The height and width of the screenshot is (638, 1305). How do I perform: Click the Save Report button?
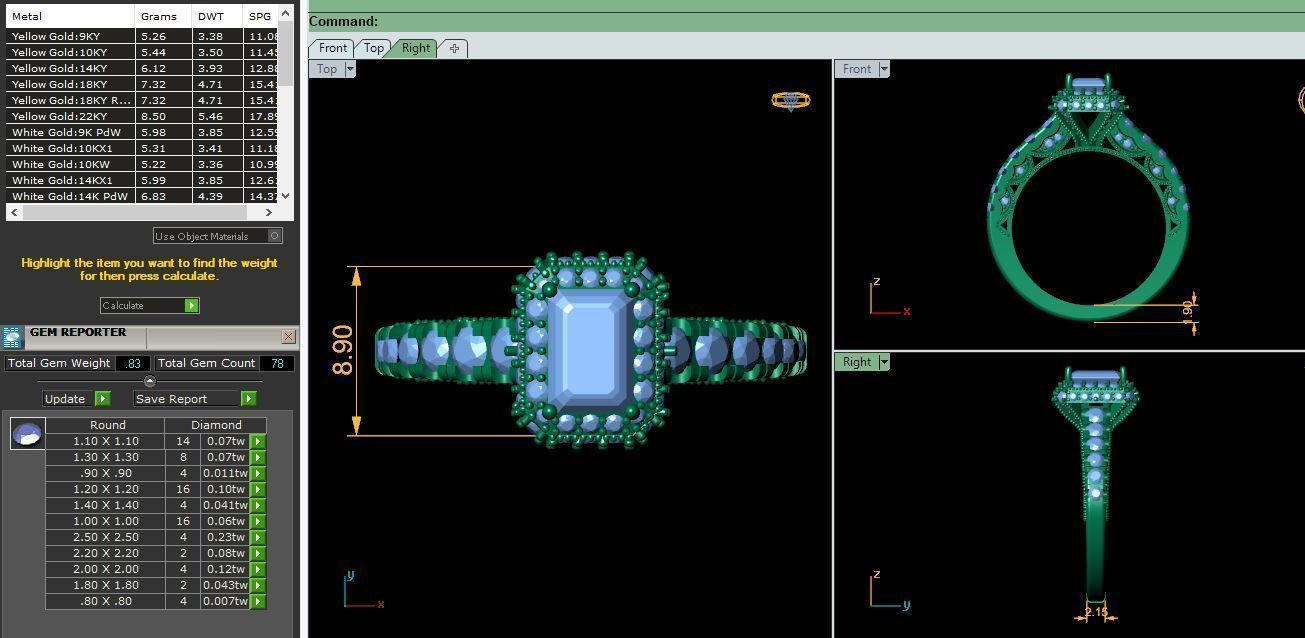pos(187,399)
